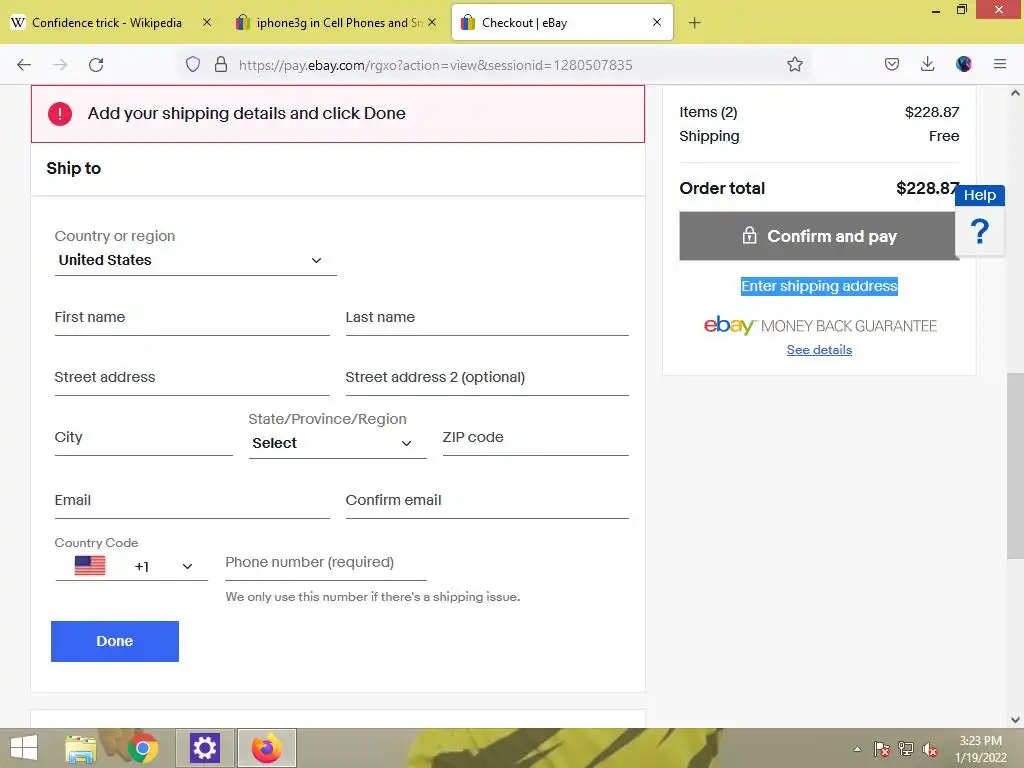Screen dimensions: 1024x768
Task: Focus the Phone number field
Action: pyautogui.click(x=326, y=563)
